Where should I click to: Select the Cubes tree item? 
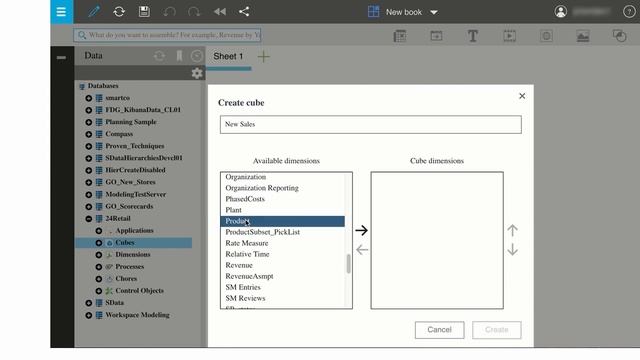pos(125,242)
